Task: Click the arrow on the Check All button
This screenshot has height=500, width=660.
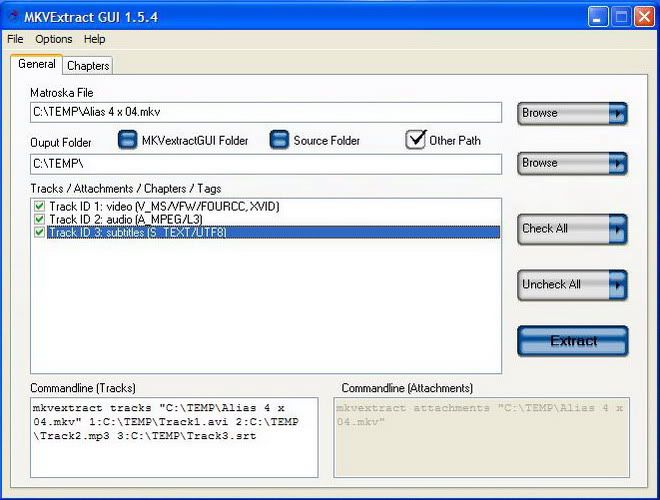Action: point(617,229)
